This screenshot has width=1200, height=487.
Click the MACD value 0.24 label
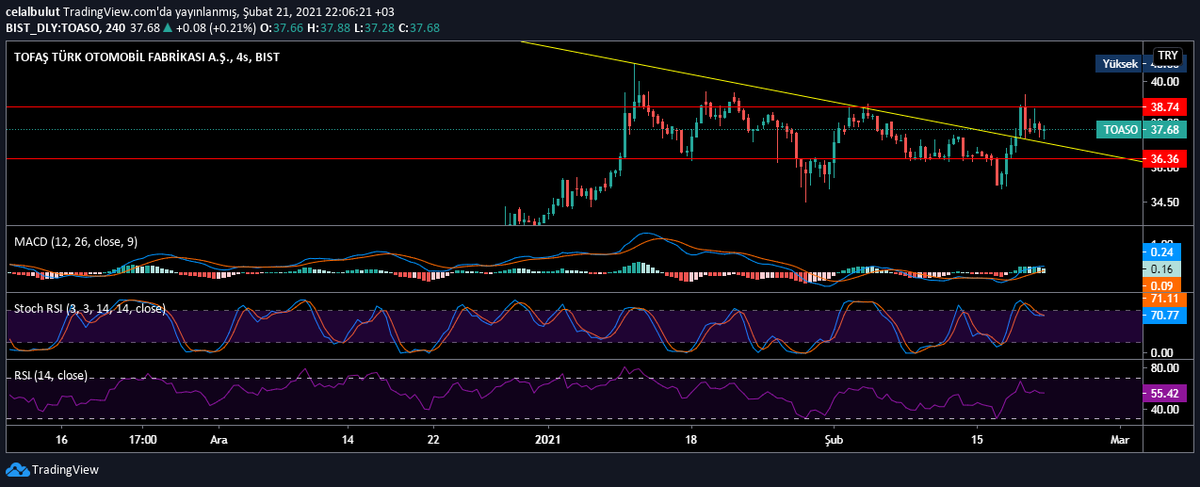pos(1164,253)
